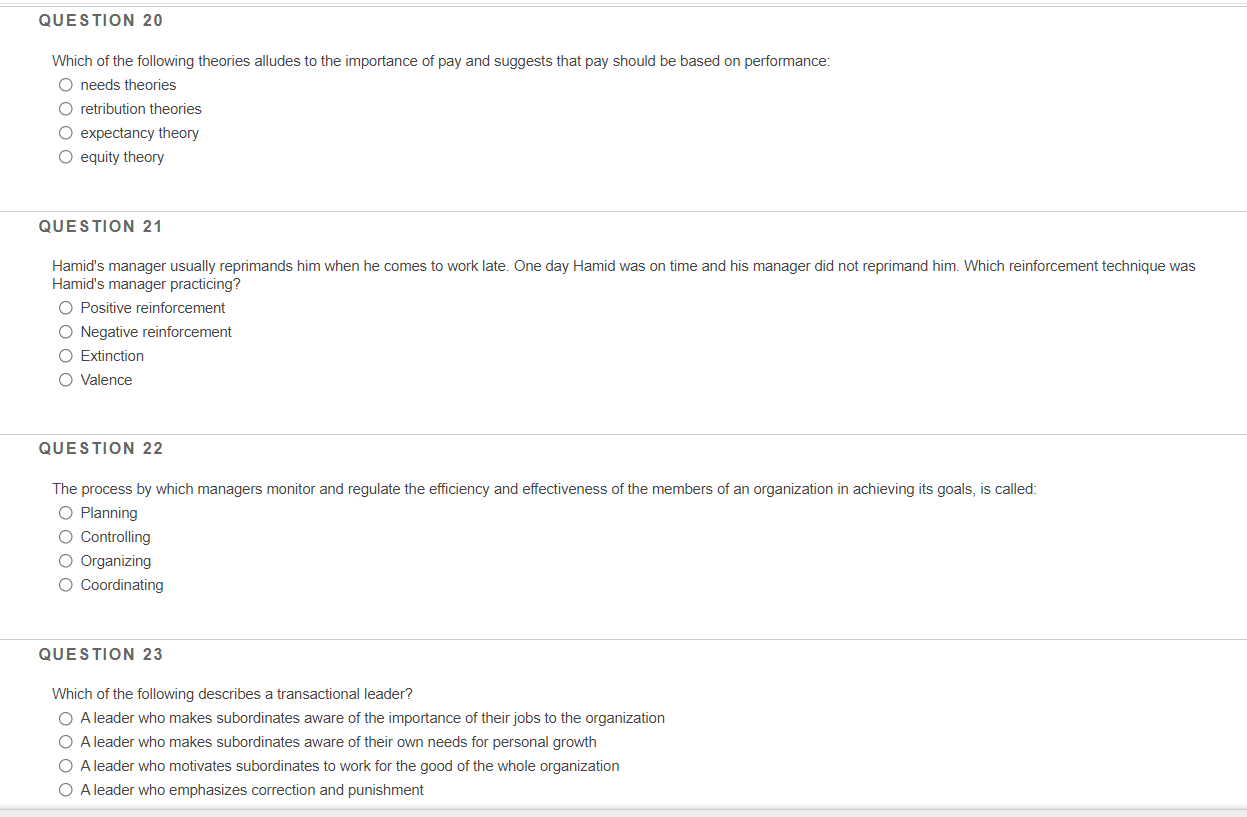
Task: Choose 'expectancy theory' answer
Action: (65, 132)
